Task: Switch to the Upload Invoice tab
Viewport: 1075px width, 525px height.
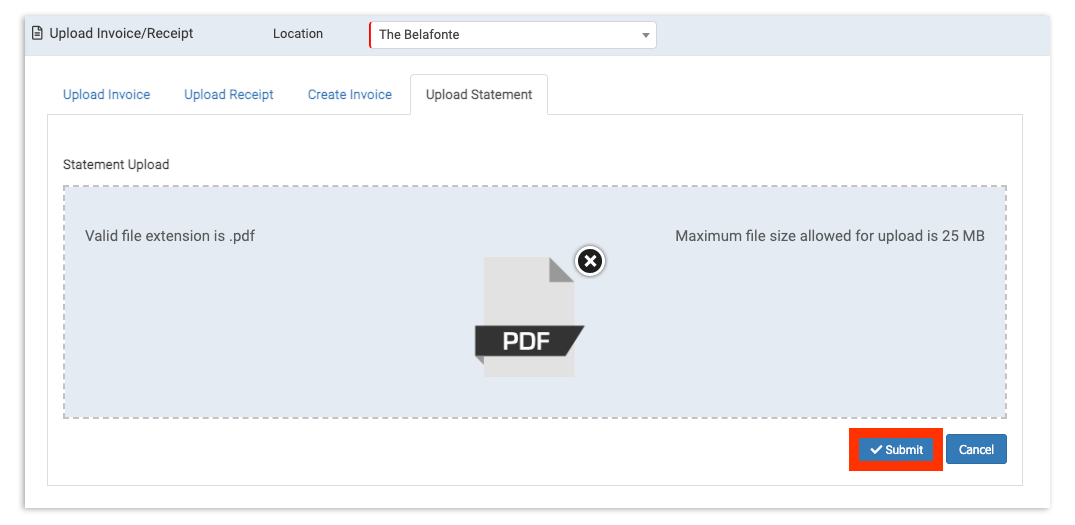Action: (x=106, y=95)
